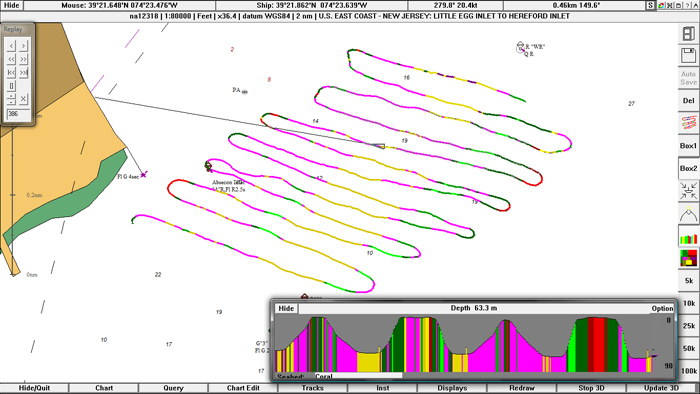This screenshot has height=394, width=700.
Task: Open the Chart Edit menu
Action: click(243, 388)
